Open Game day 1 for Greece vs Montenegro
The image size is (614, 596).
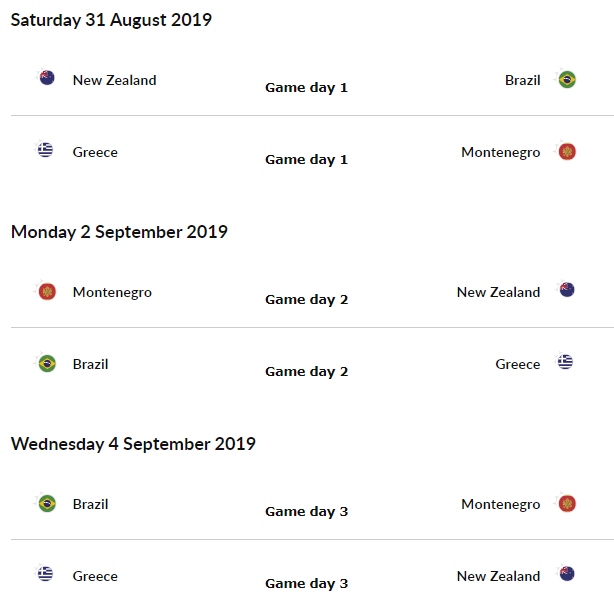pos(306,159)
